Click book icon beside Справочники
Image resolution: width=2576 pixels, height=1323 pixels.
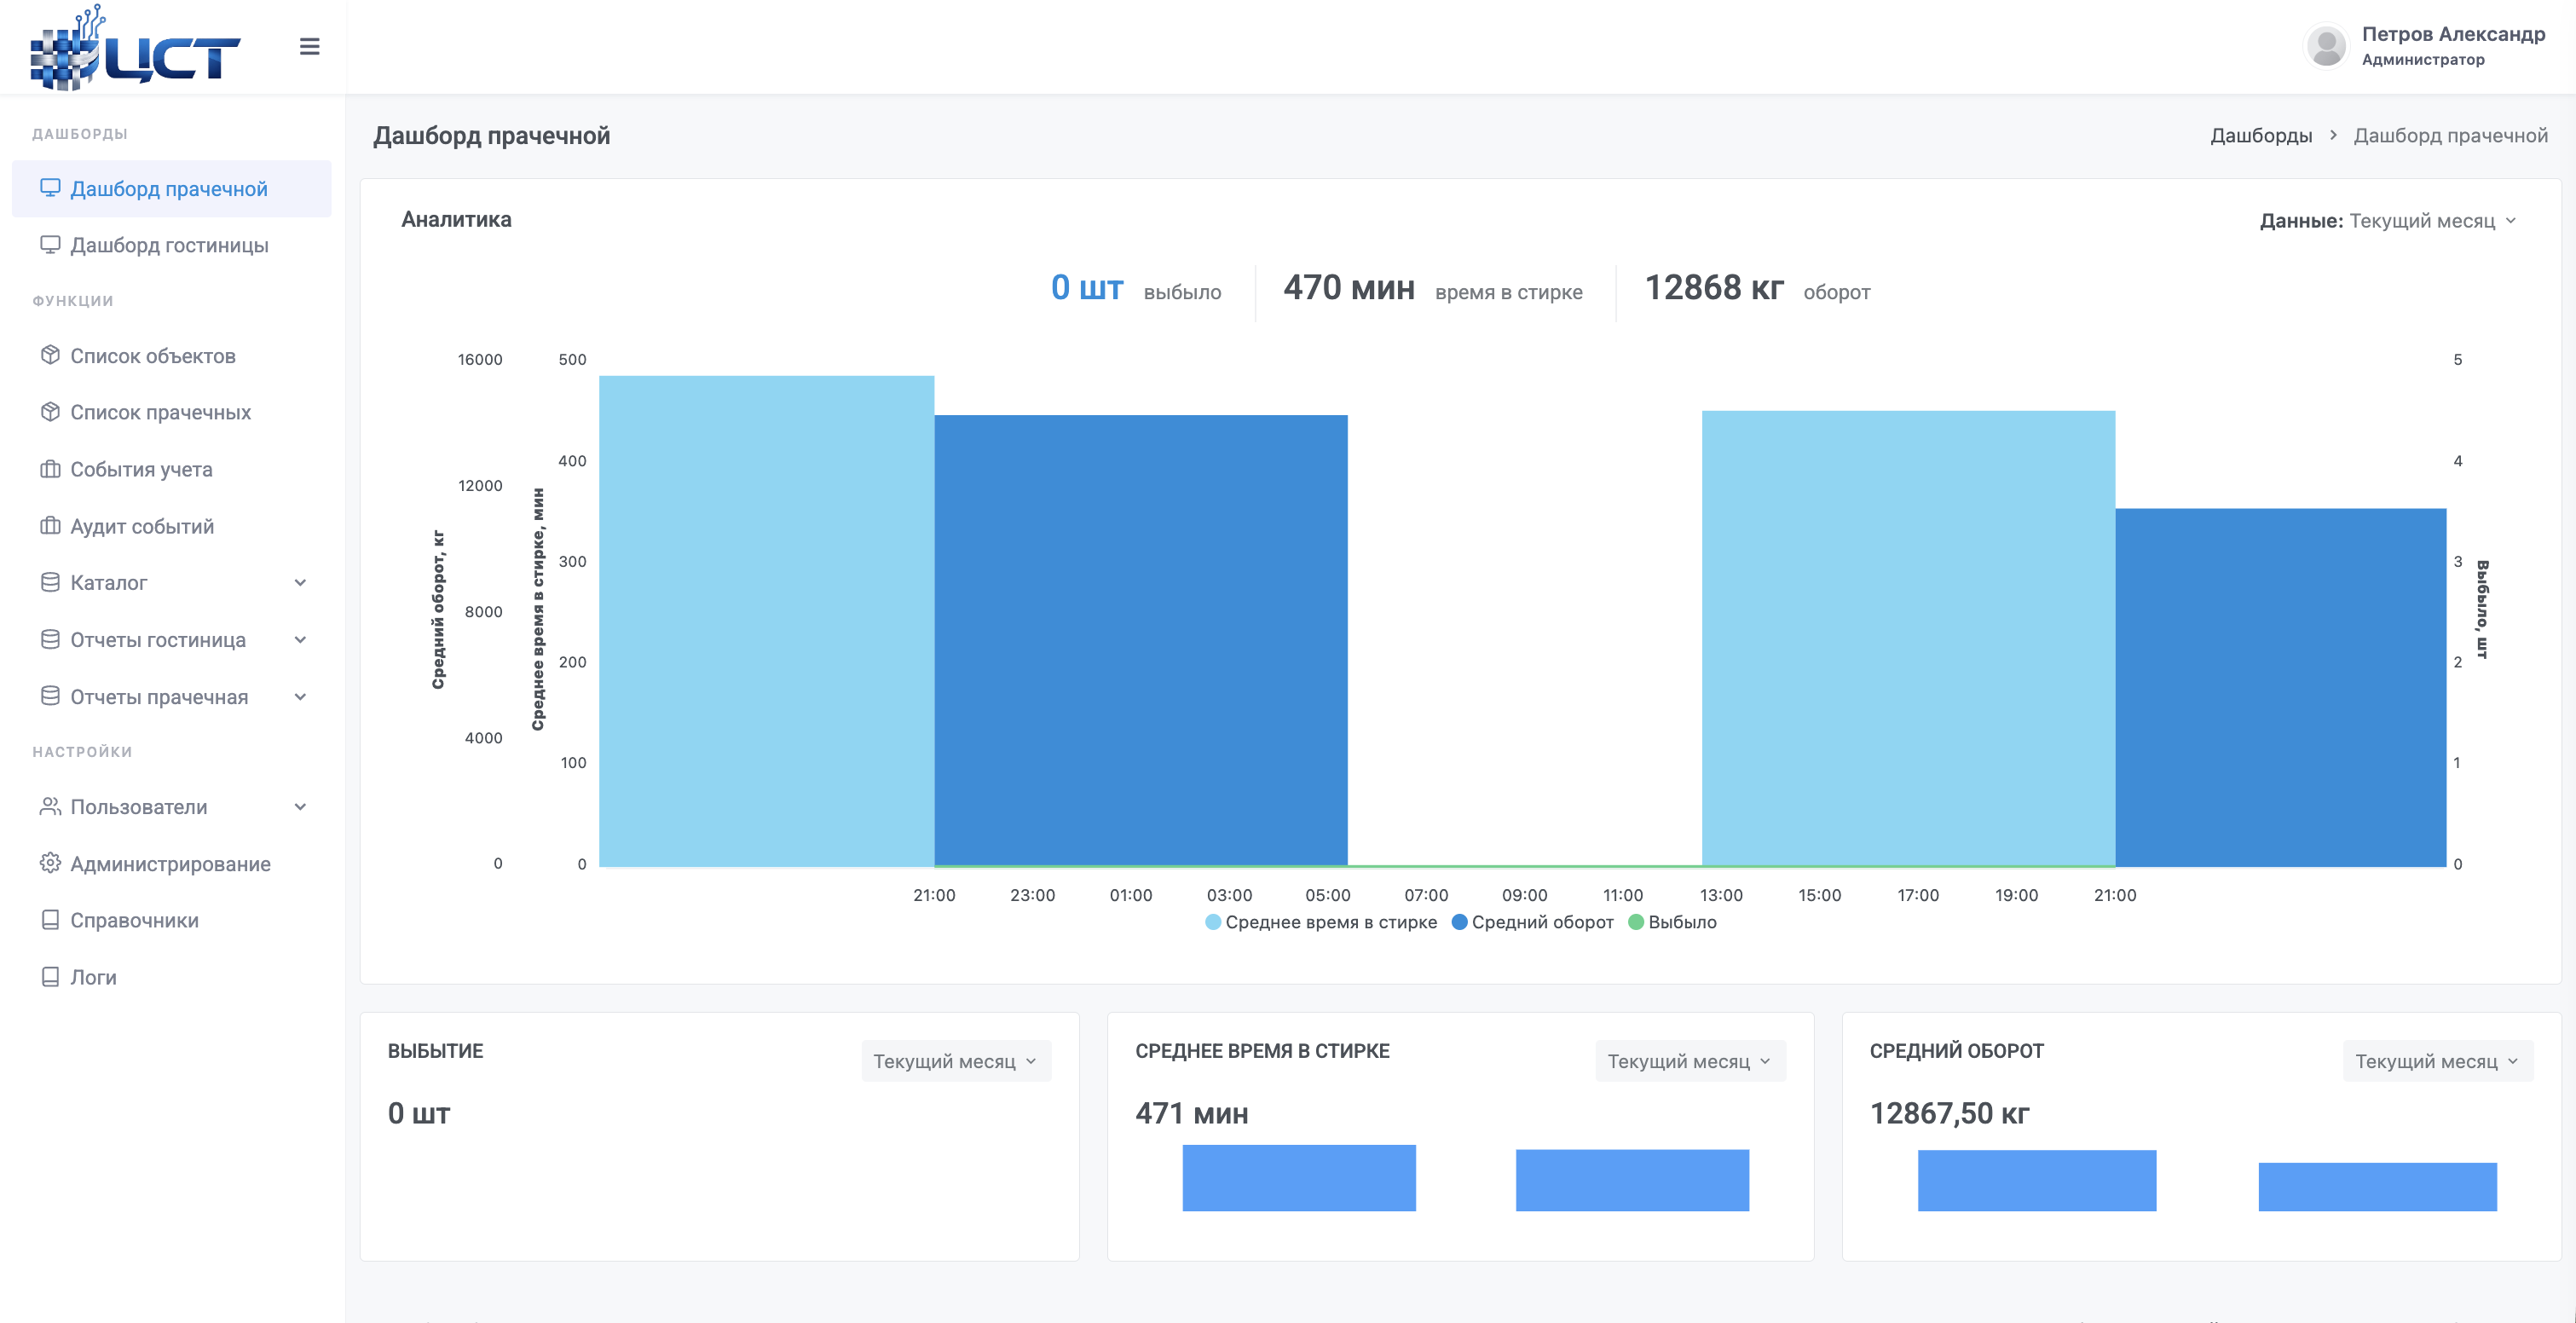click(50, 920)
